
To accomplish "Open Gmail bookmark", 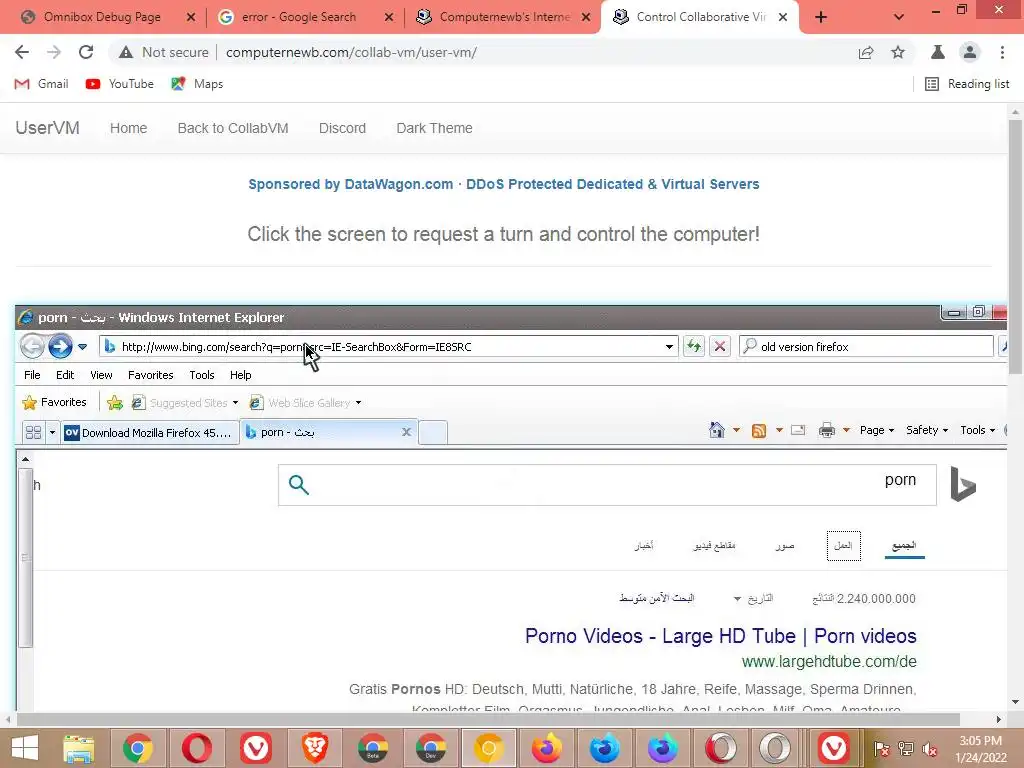I will pos(41,84).
